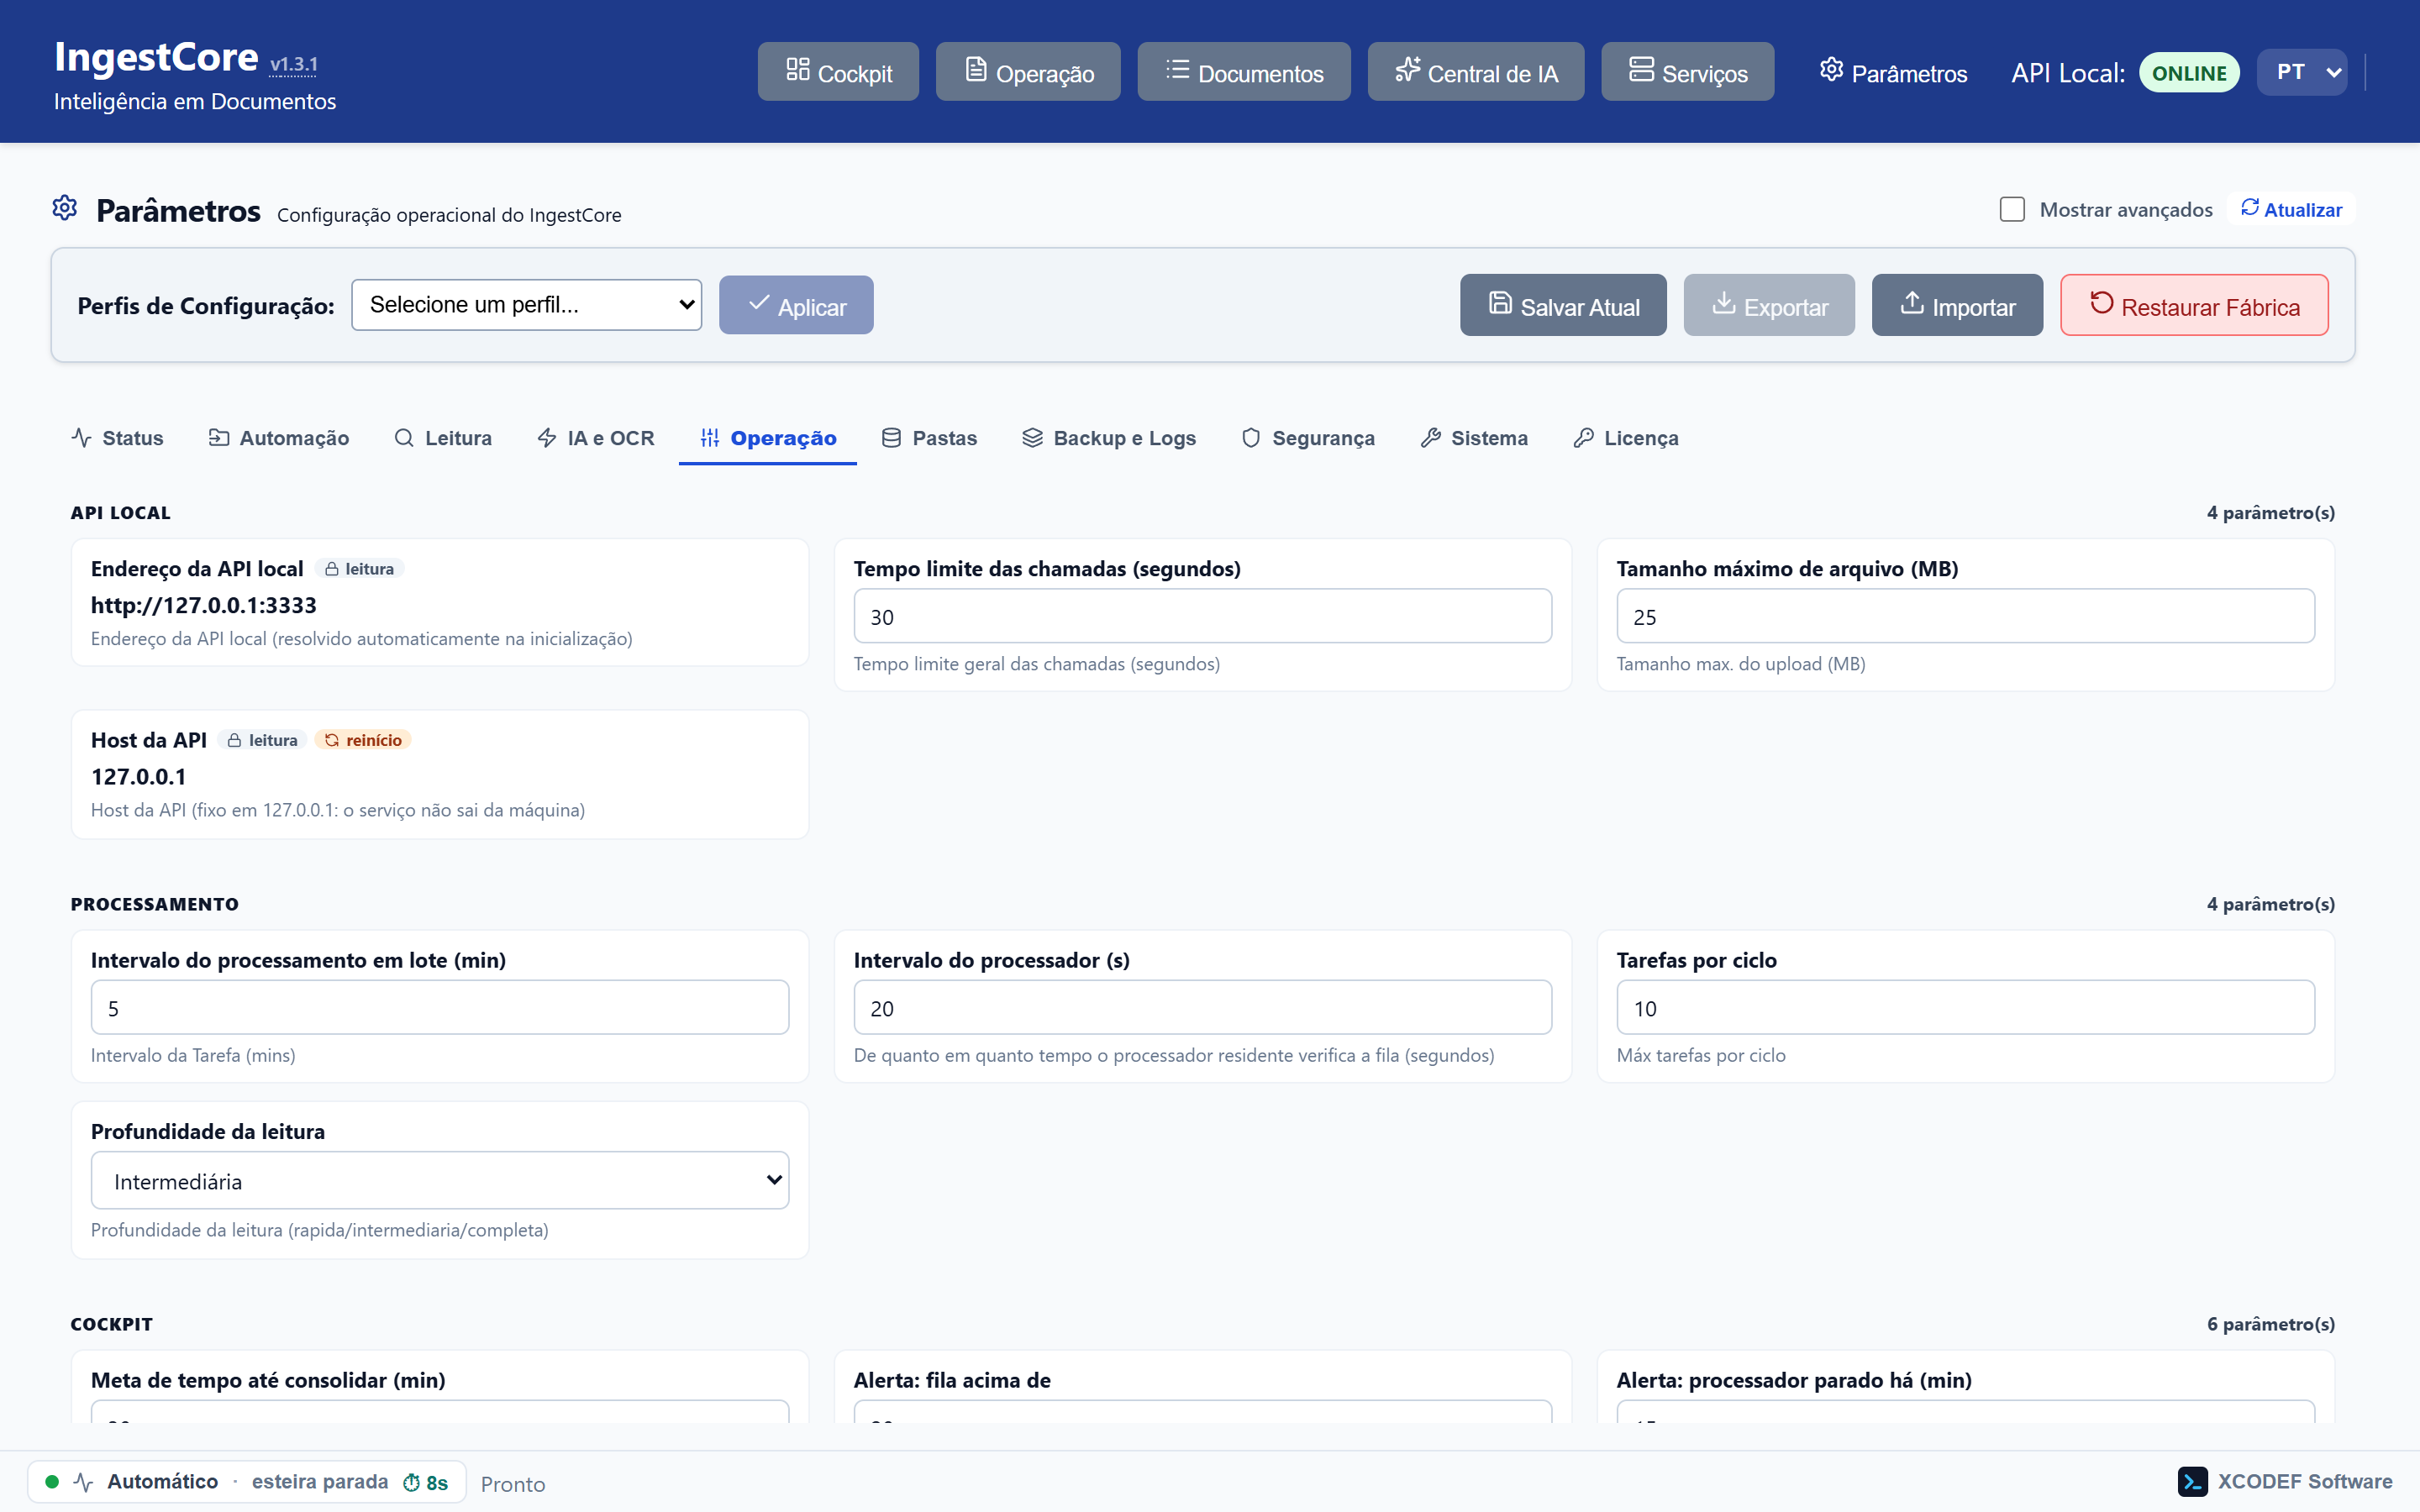The image size is (2420, 1512).
Task: Click the floppy disk icon on Salvar Atual
Action: pos(1500,303)
